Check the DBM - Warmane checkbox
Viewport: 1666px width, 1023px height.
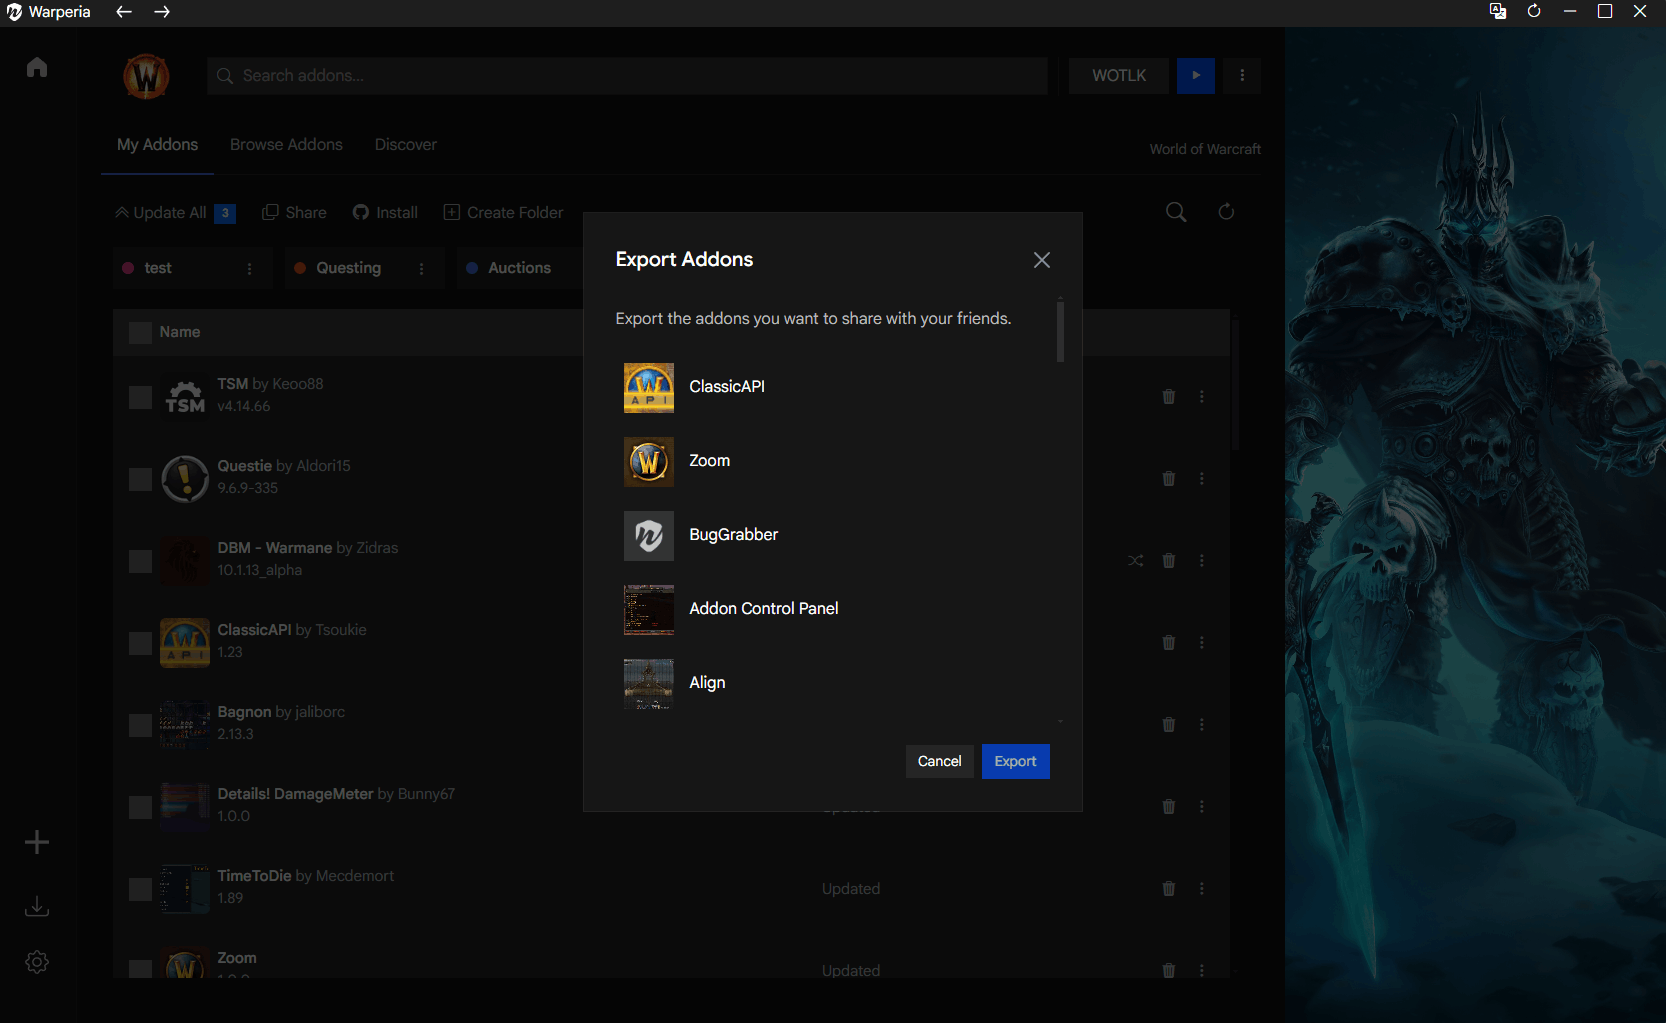coord(140,562)
